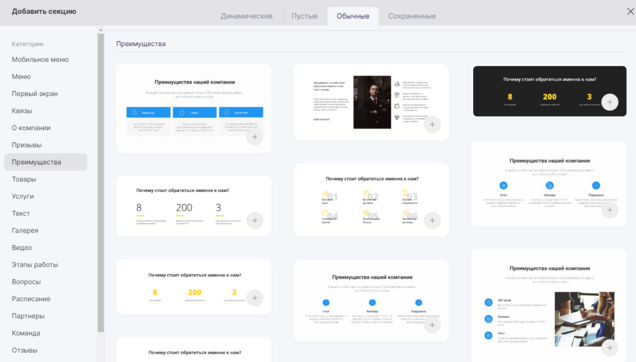Click plus on the businessman photo template
This screenshot has width=636, height=362.
point(432,125)
